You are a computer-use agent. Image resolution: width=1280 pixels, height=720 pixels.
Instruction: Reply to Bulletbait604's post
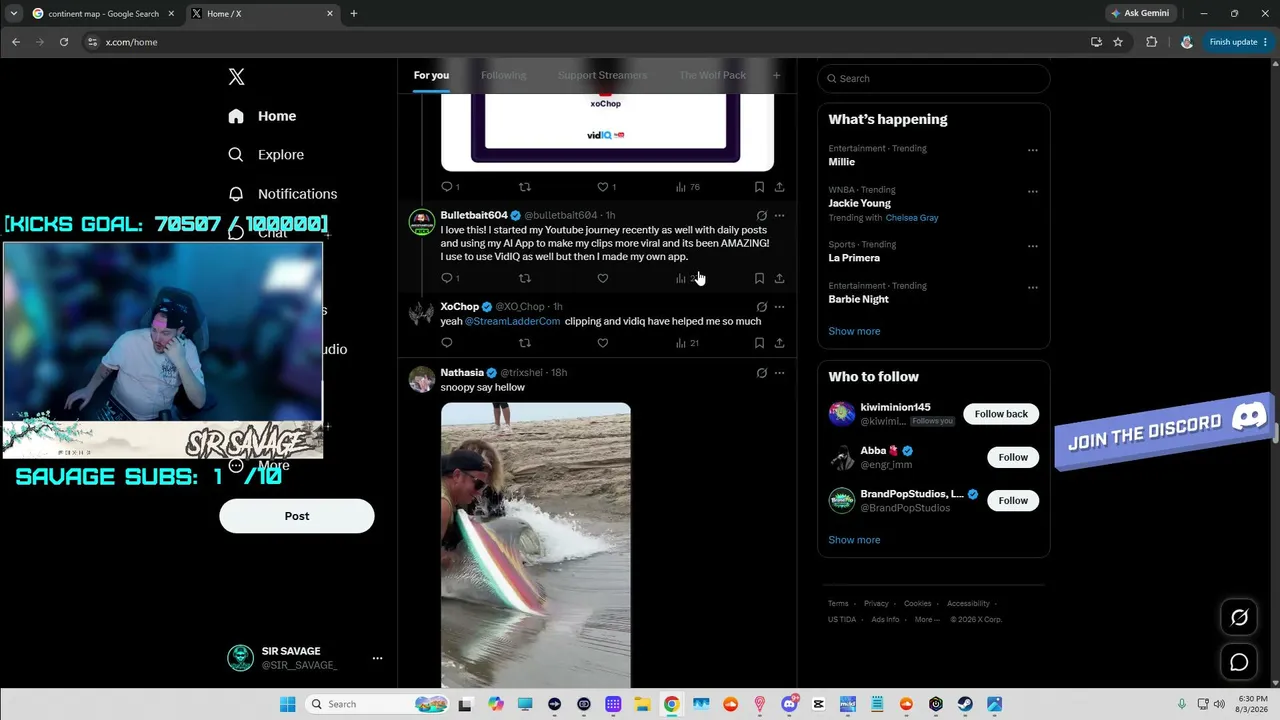click(x=447, y=278)
